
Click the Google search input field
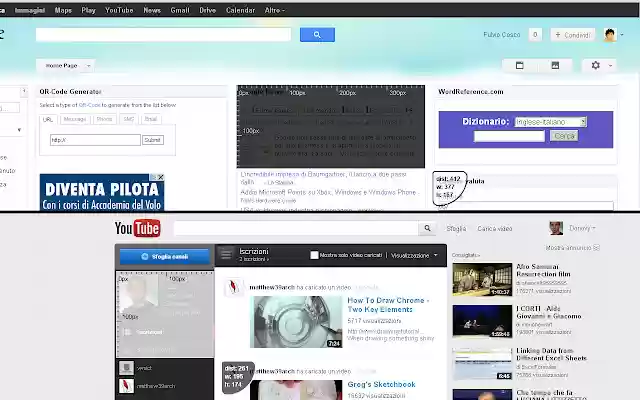click(x=163, y=35)
